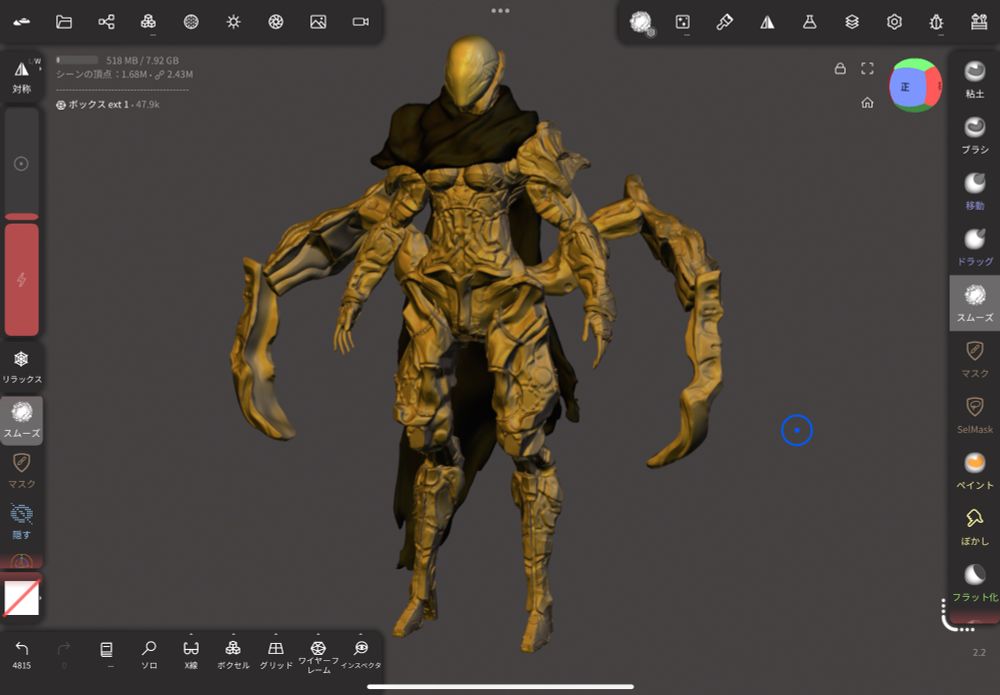Open the current brush tool settings
Image resolution: width=1000 pixels, height=695 pixels.
641,22
